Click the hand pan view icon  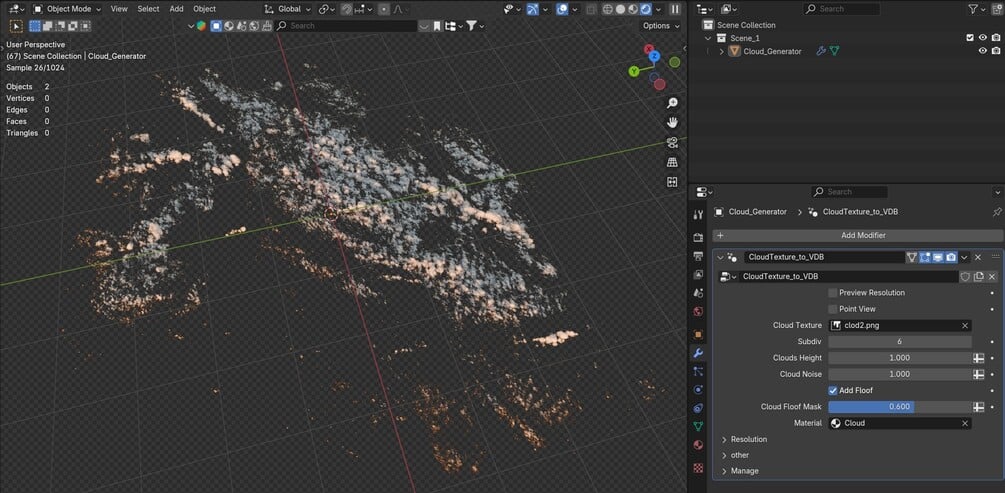coord(672,122)
